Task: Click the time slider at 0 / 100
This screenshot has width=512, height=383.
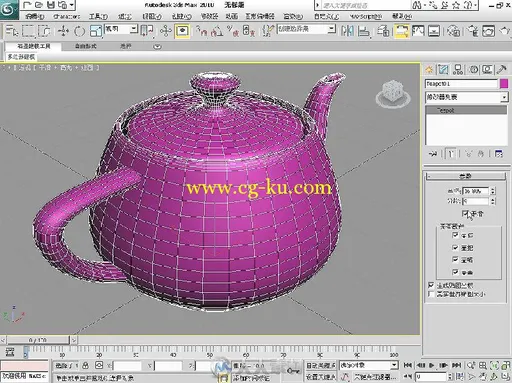Action: click(x=37, y=340)
